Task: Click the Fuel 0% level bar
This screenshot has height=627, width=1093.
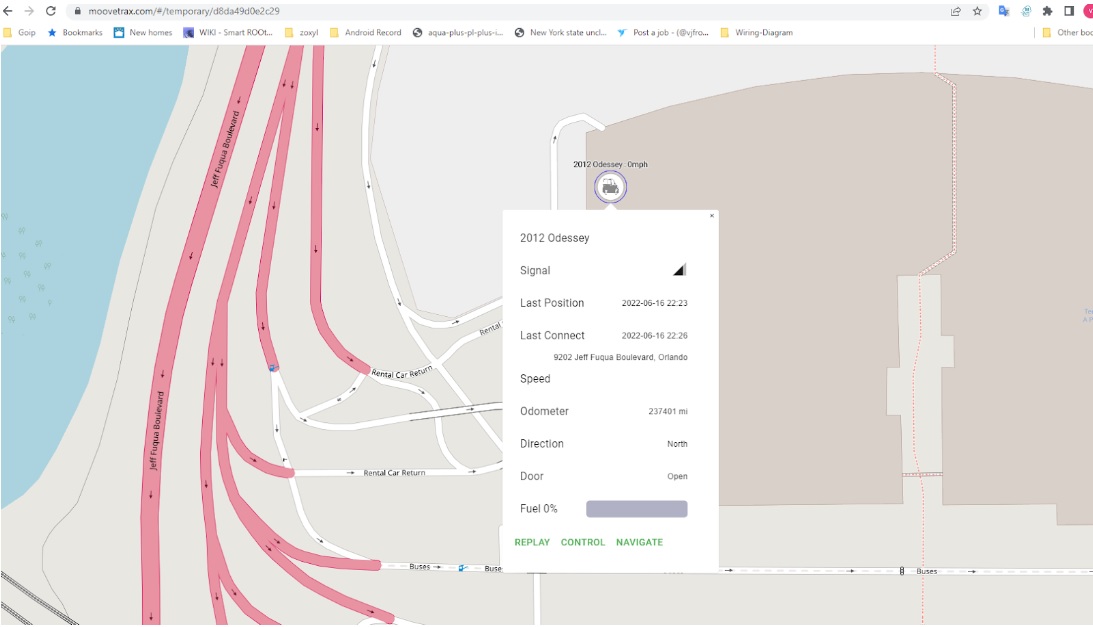Action: pyautogui.click(x=636, y=509)
